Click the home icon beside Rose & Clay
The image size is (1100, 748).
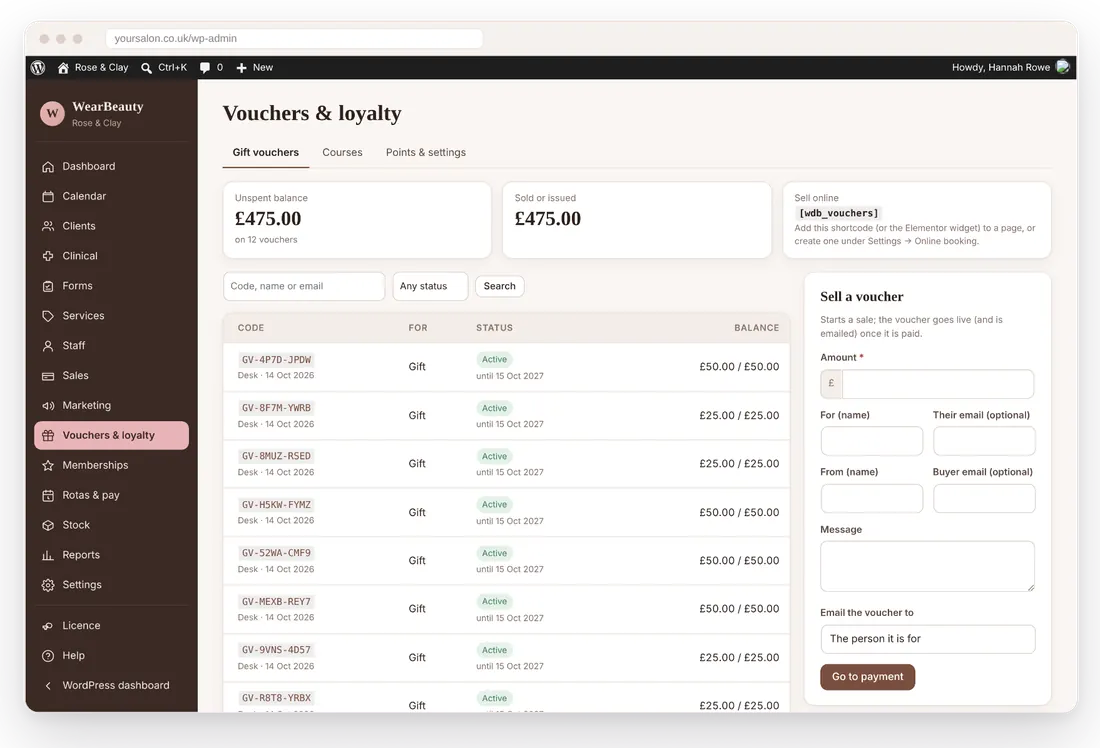(63, 67)
